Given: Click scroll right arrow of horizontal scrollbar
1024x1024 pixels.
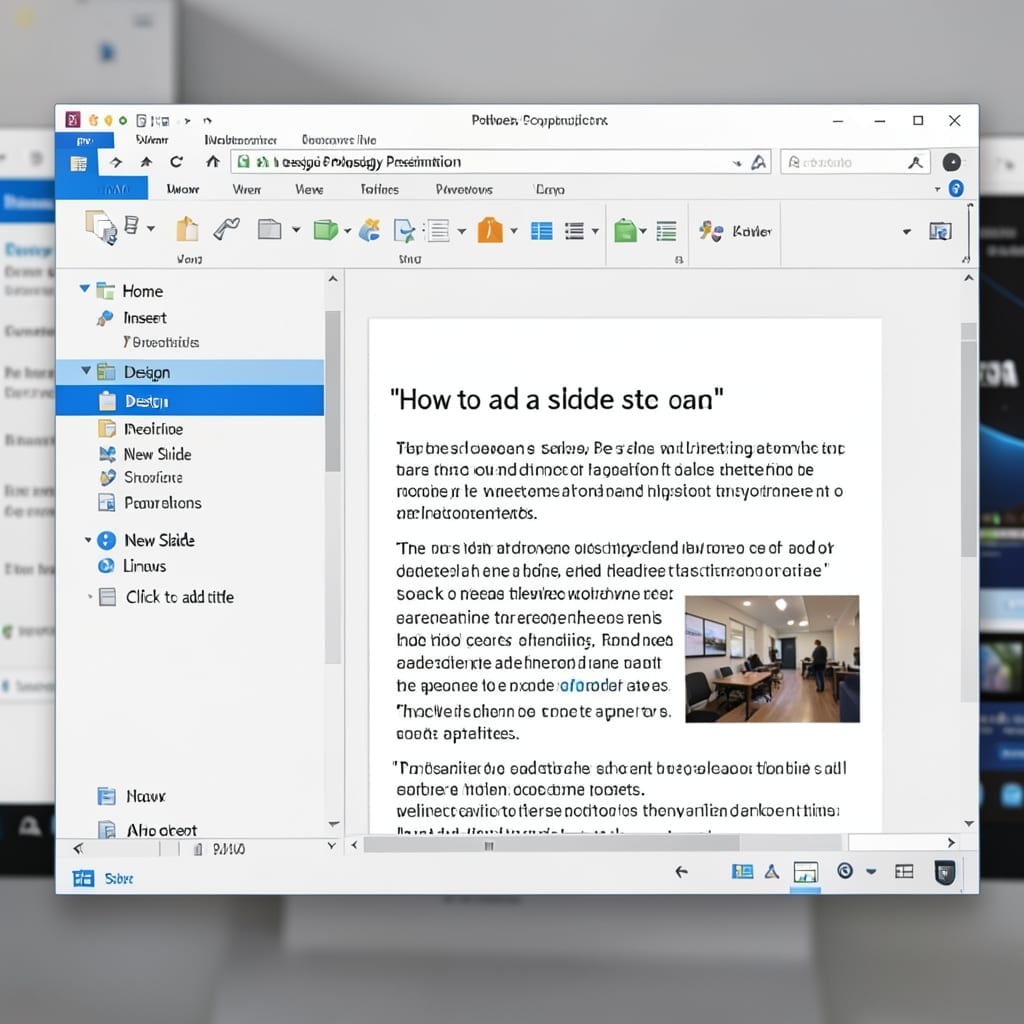Looking at the screenshot, I should tap(951, 842).
